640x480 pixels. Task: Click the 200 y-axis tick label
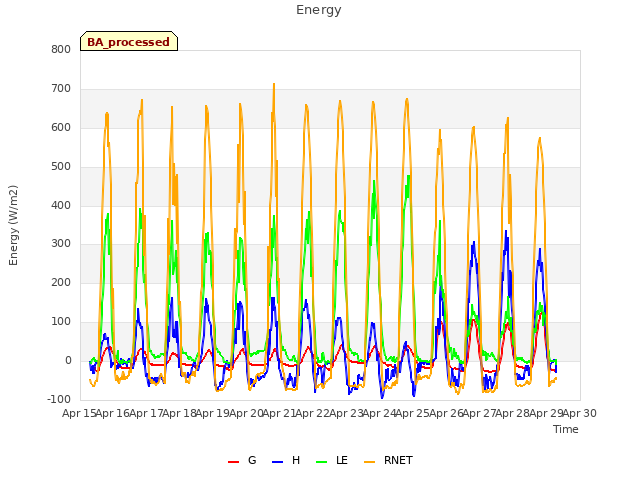(61, 282)
